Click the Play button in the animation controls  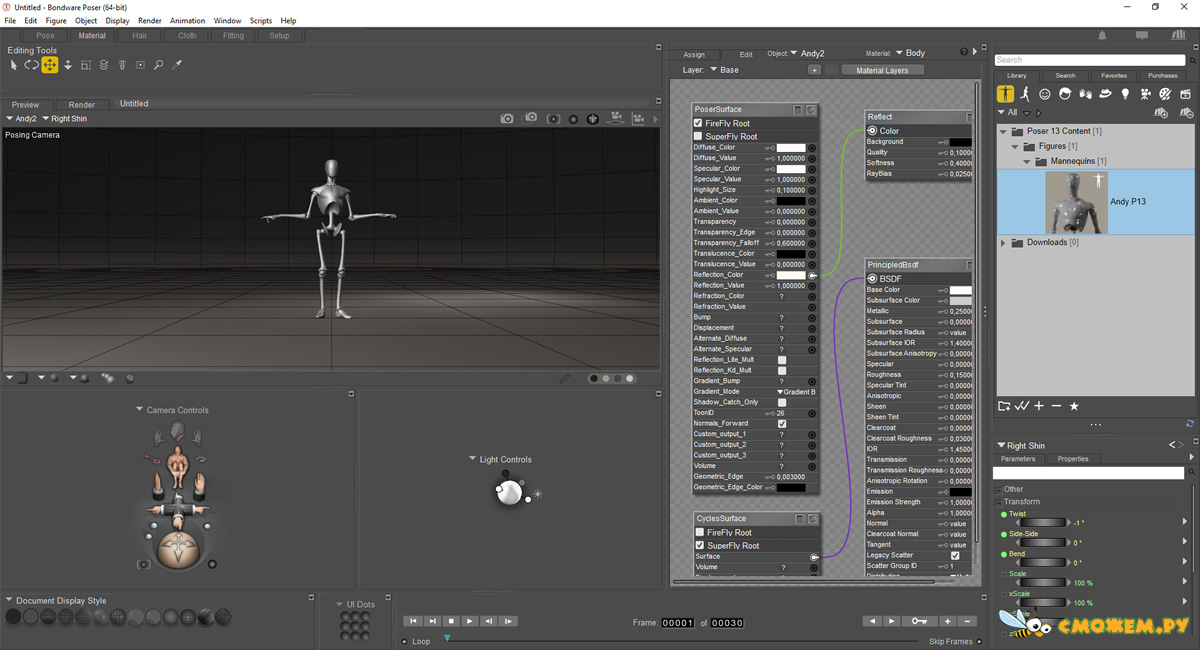(470, 621)
